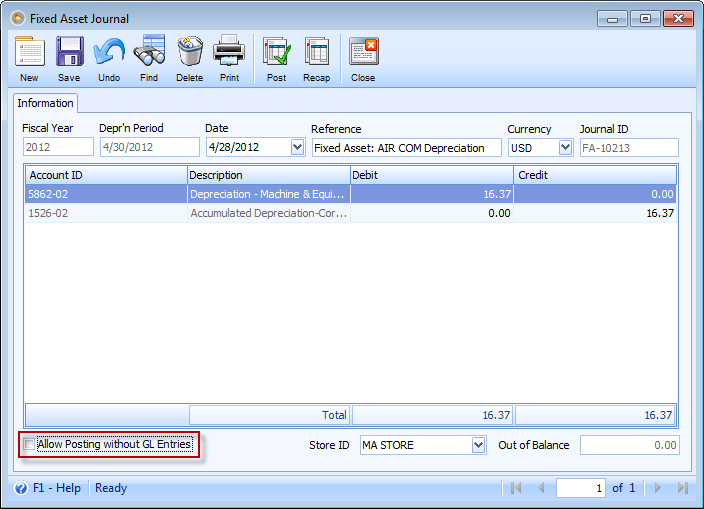Click debit 0.00 in row 1526-02

431,213
